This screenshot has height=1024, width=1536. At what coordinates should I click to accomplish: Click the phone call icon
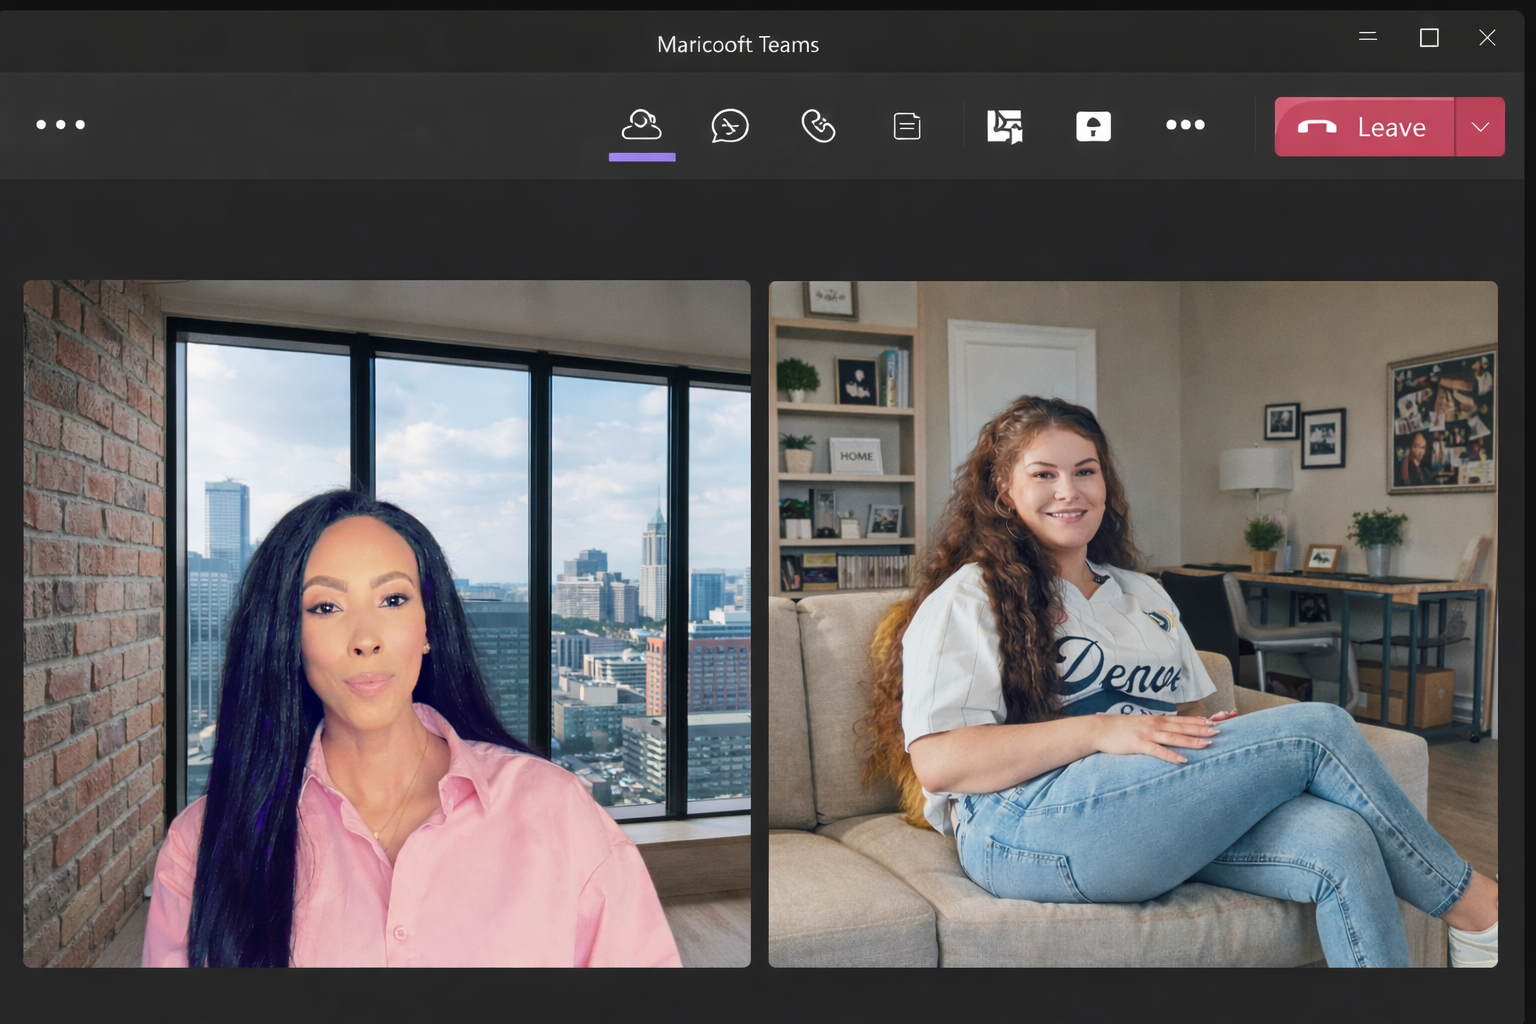(818, 126)
